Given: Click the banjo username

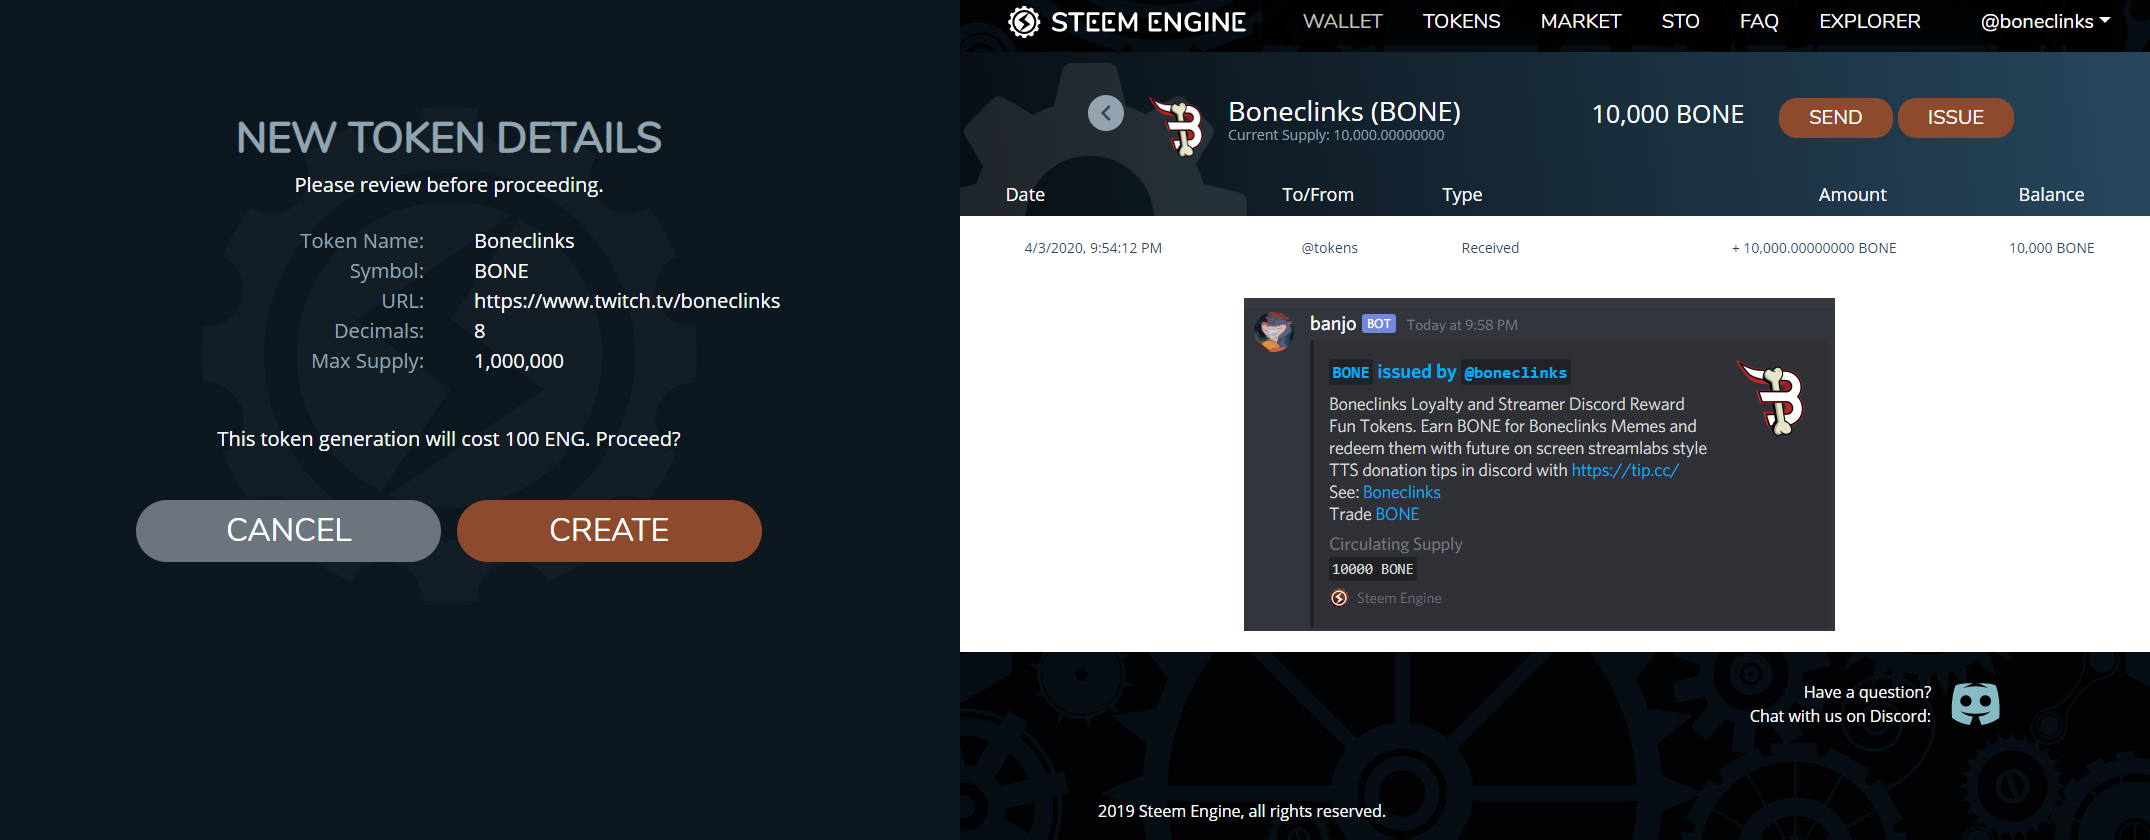Looking at the screenshot, I should [1333, 323].
